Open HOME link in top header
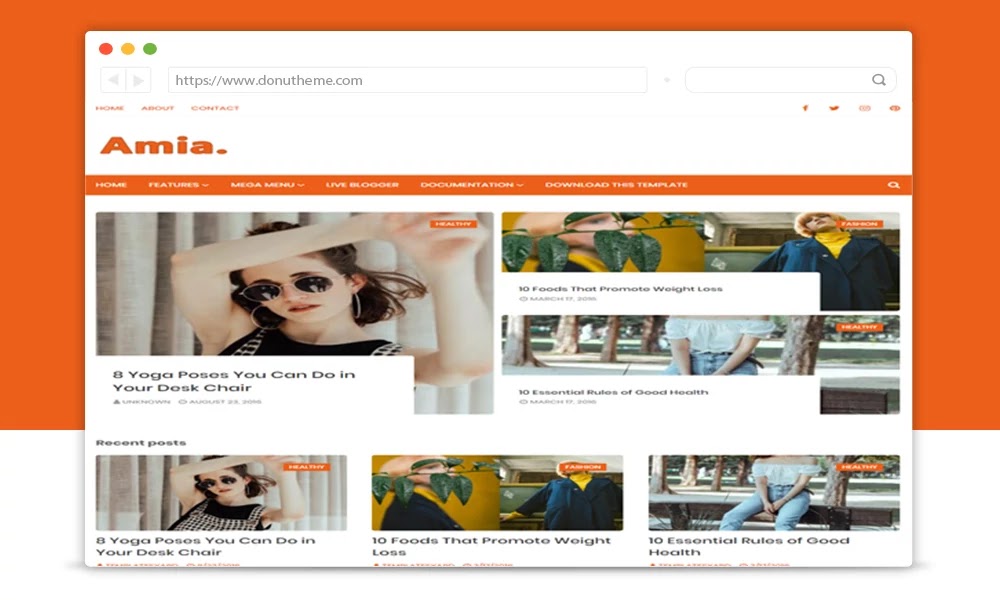This screenshot has width=1000, height=600. tap(110, 108)
